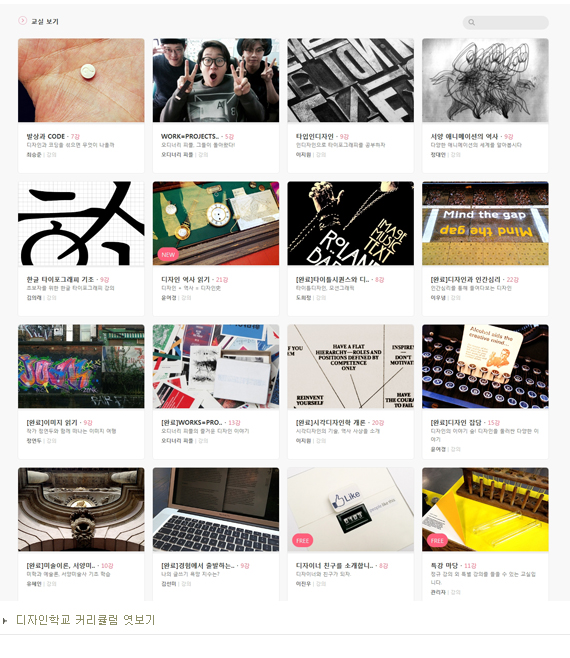The height and width of the screenshot is (658, 570).
Task: Select the laptop keyboard thumbnail
Action: click(x=216, y=509)
